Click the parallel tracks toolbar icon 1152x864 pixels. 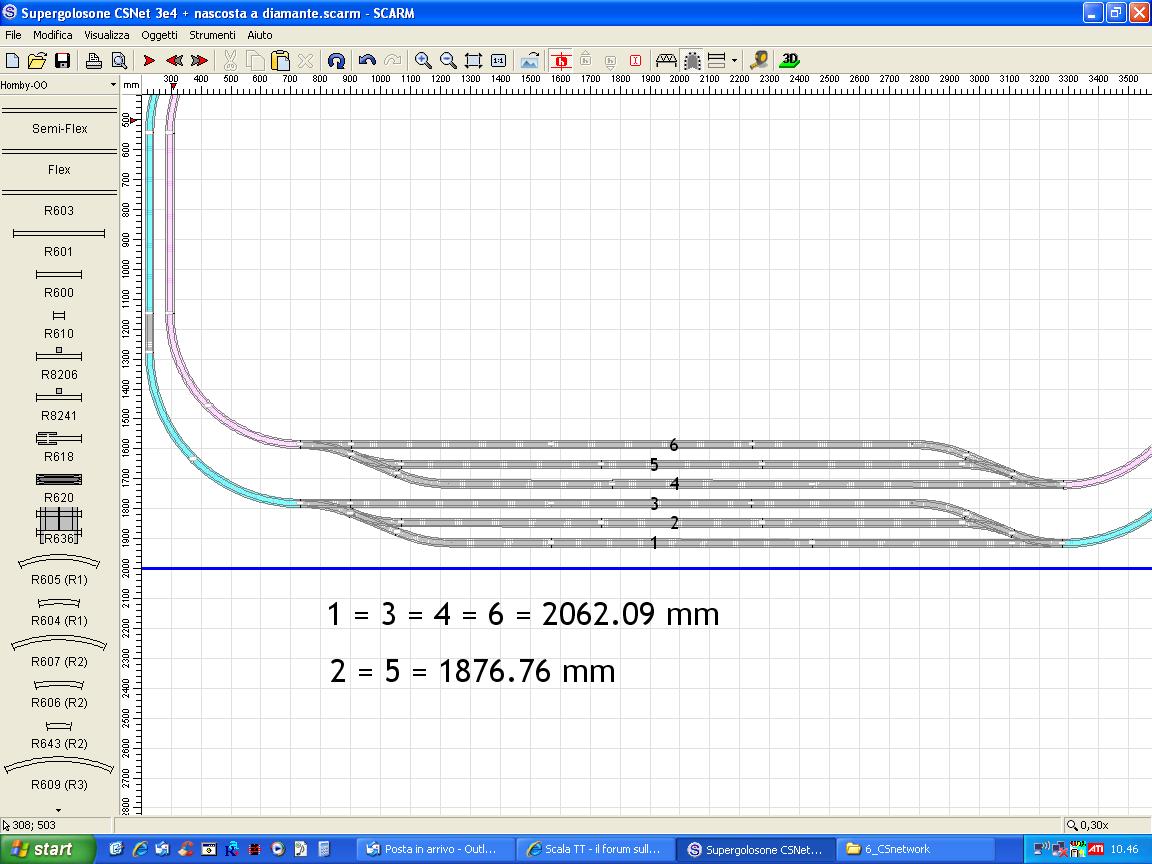717,60
